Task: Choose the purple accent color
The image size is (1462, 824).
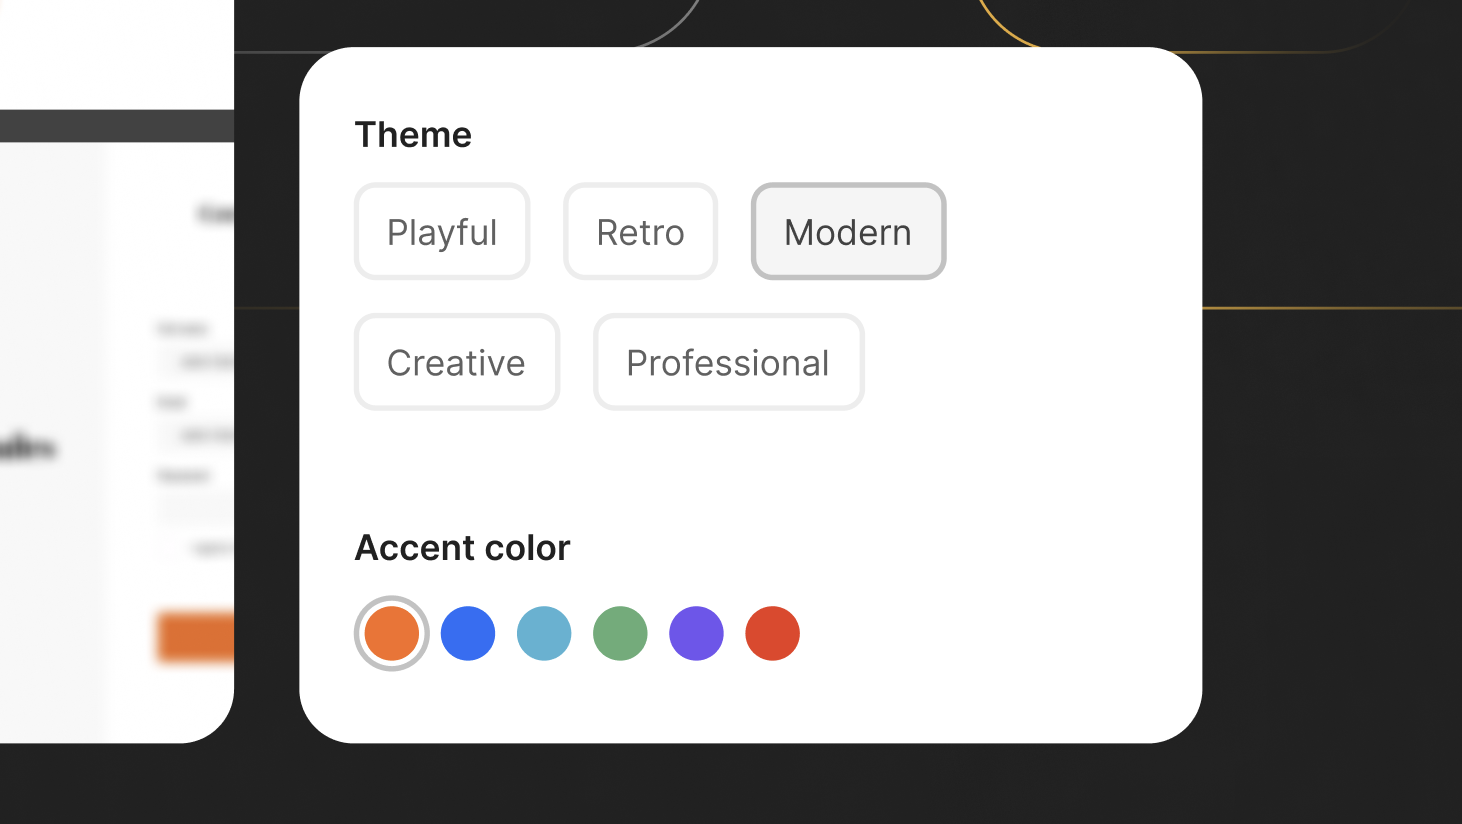Action: (696, 633)
